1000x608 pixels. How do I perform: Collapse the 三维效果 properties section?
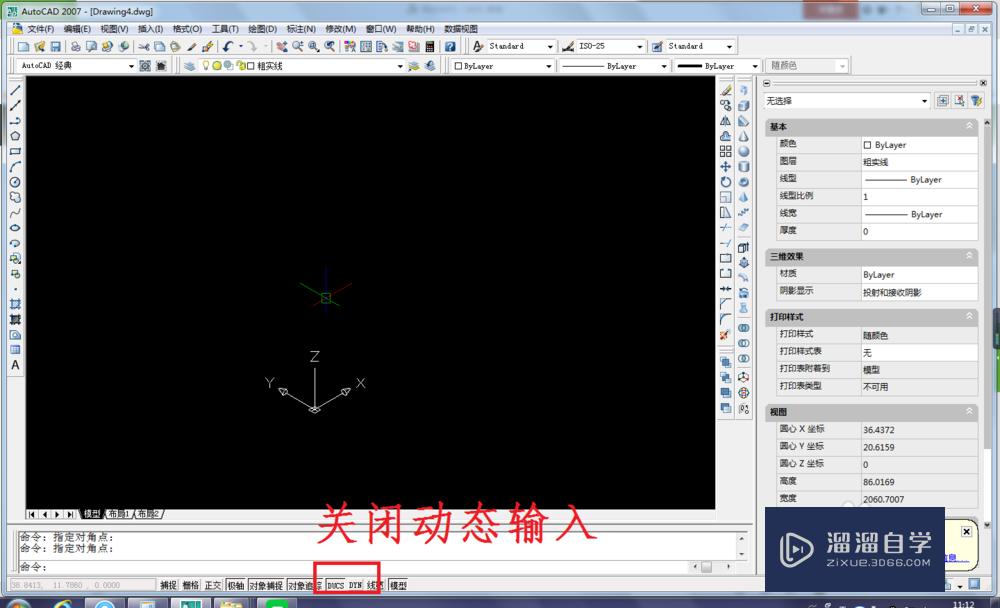coord(969,257)
